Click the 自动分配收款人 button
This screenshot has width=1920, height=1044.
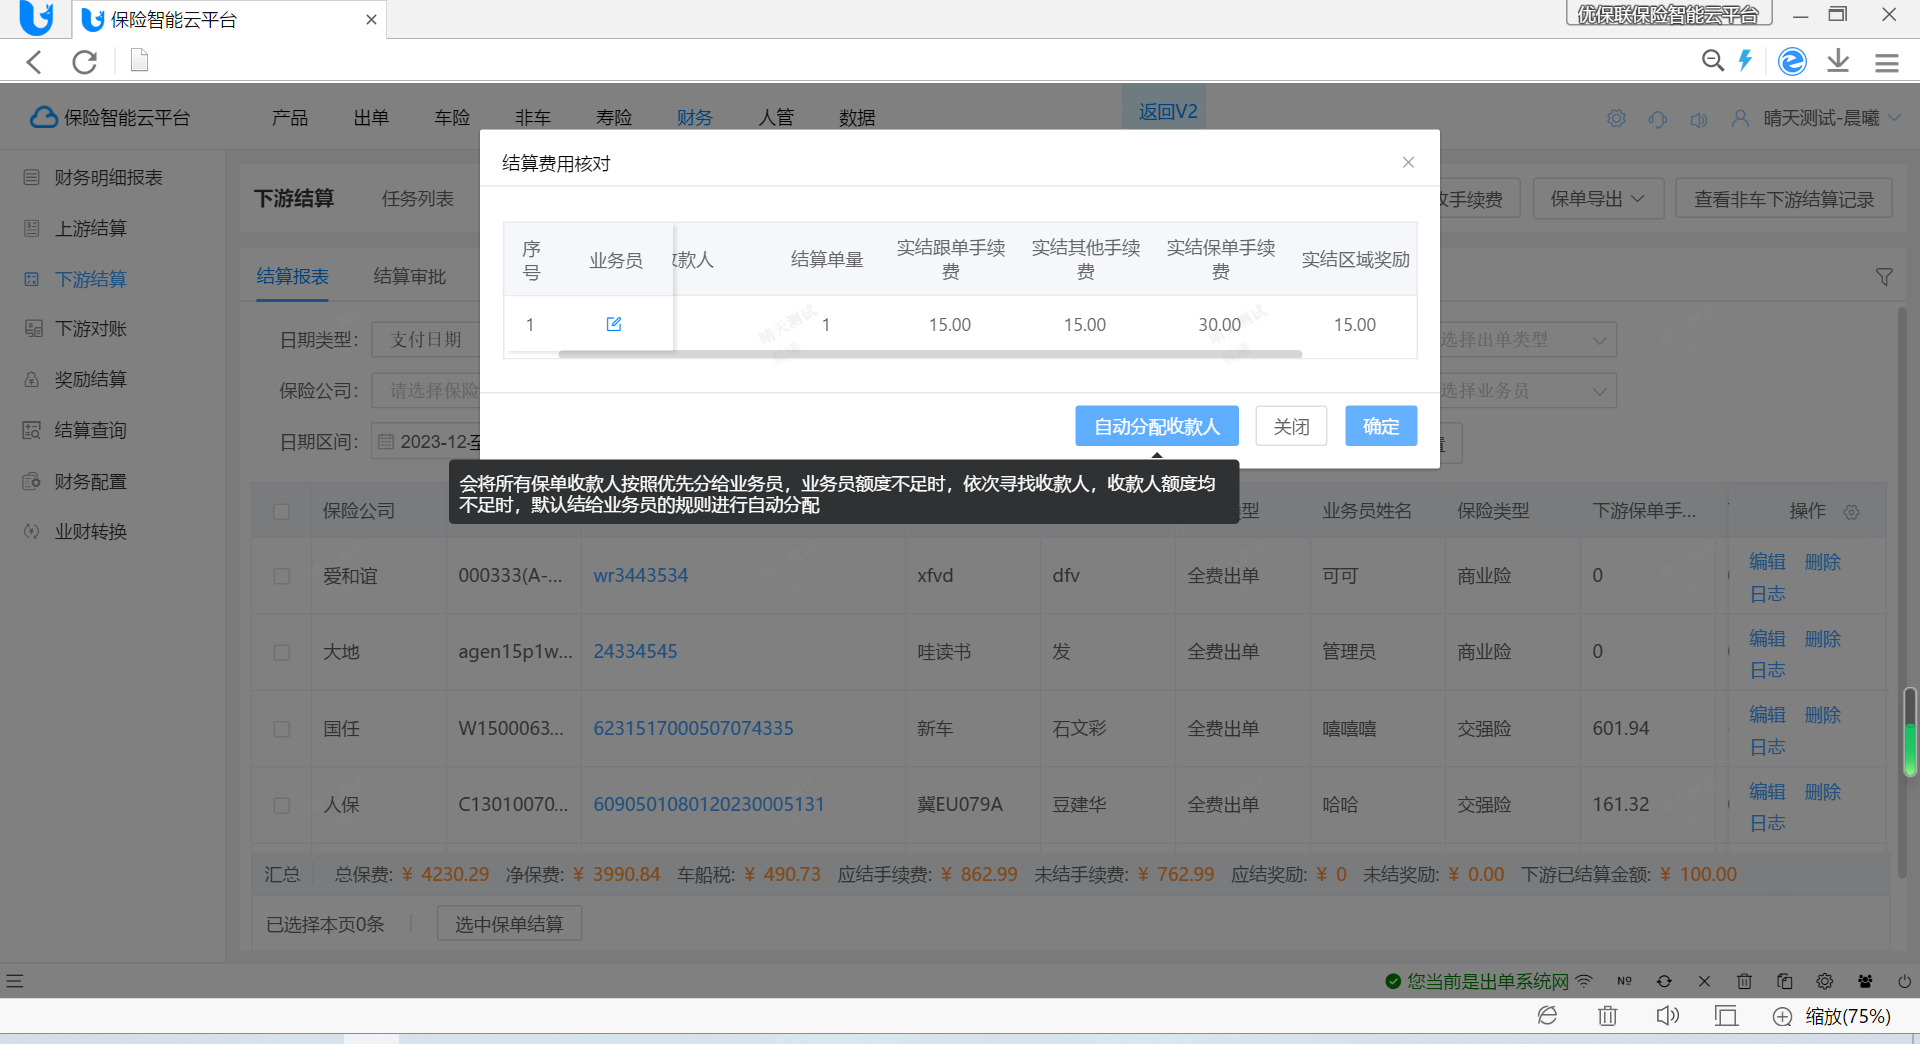(1157, 426)
